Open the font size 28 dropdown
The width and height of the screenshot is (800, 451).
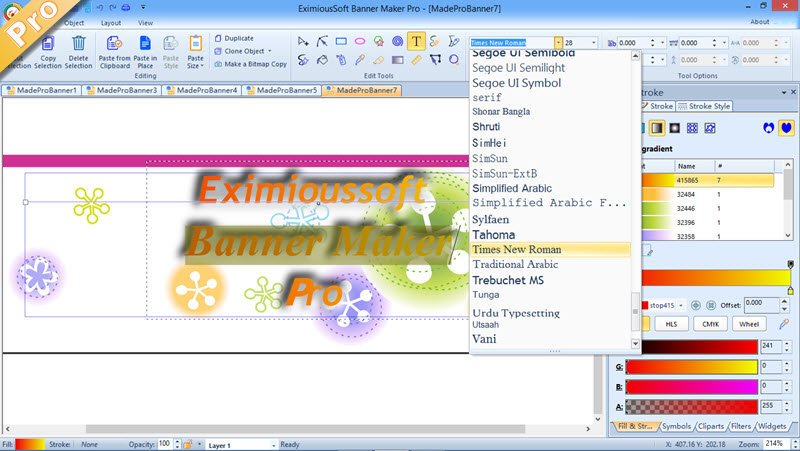coord(593,42)
